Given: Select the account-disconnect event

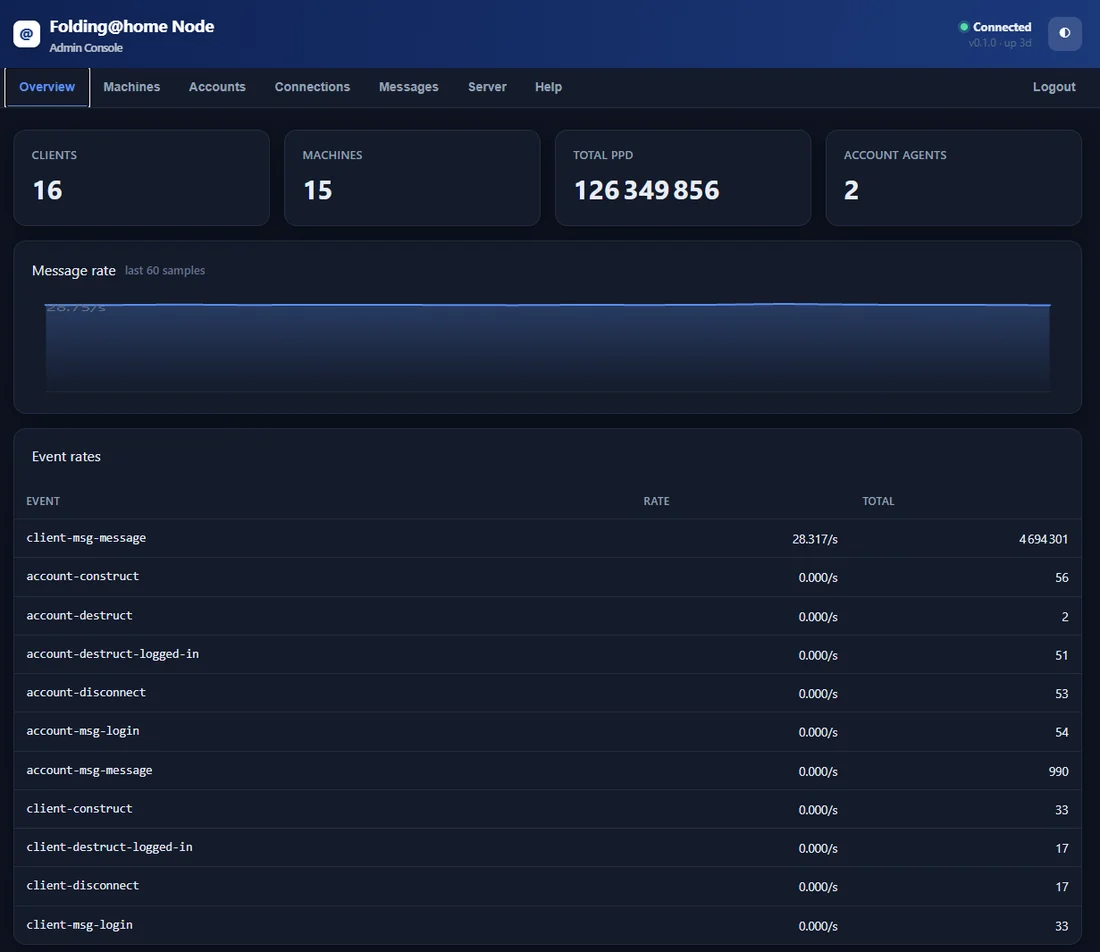Looking at the screenshot, I should pos(86,692).
